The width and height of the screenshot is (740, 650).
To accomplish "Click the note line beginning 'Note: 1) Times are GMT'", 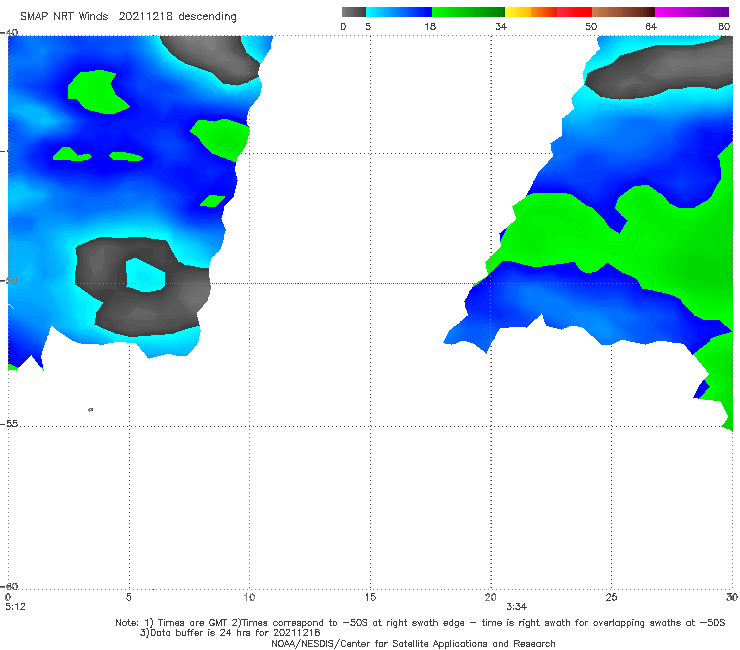I will click(x=420, y=623).
